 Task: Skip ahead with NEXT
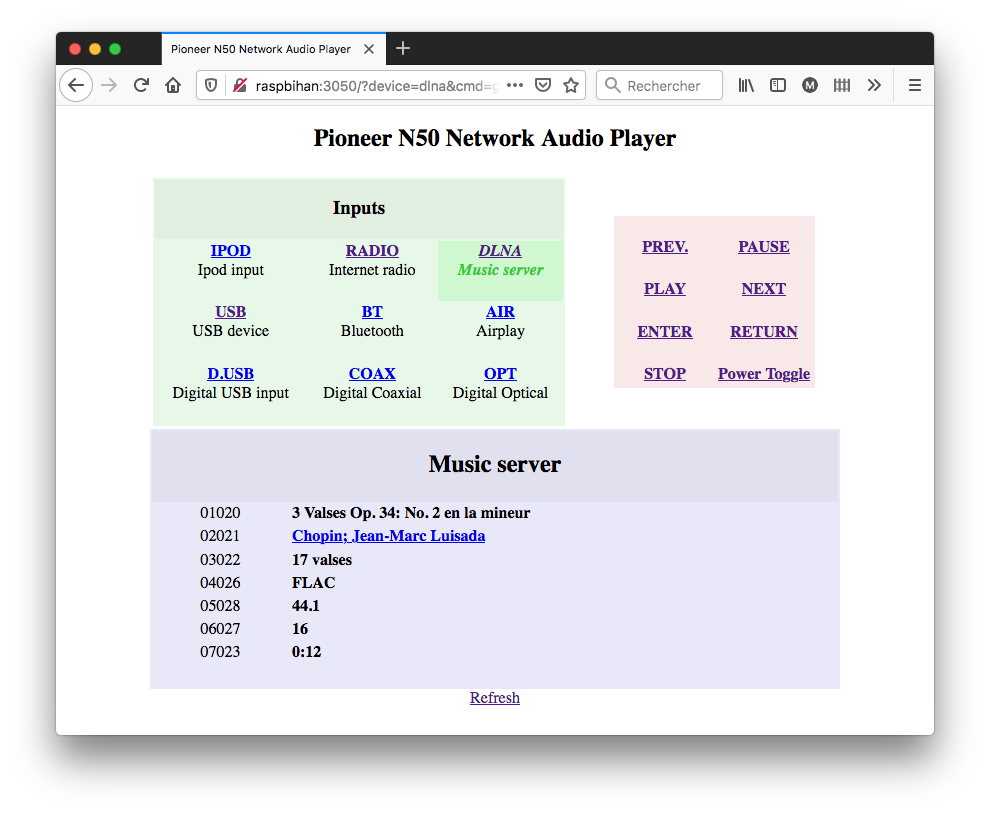[764, 289]
